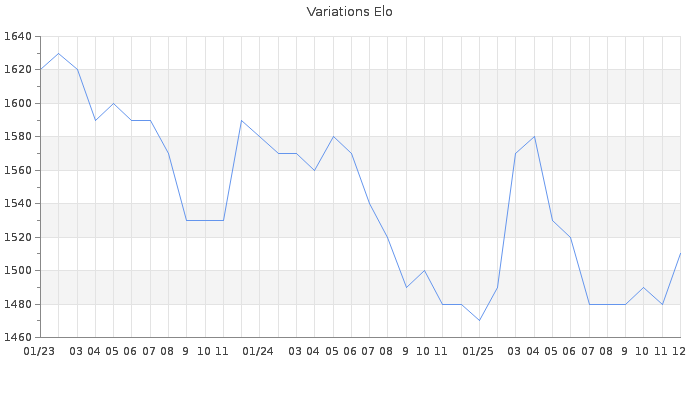Click the line's lowest point at 1470
The height and width of the screenshot is (400, 700).
[479, 320]
